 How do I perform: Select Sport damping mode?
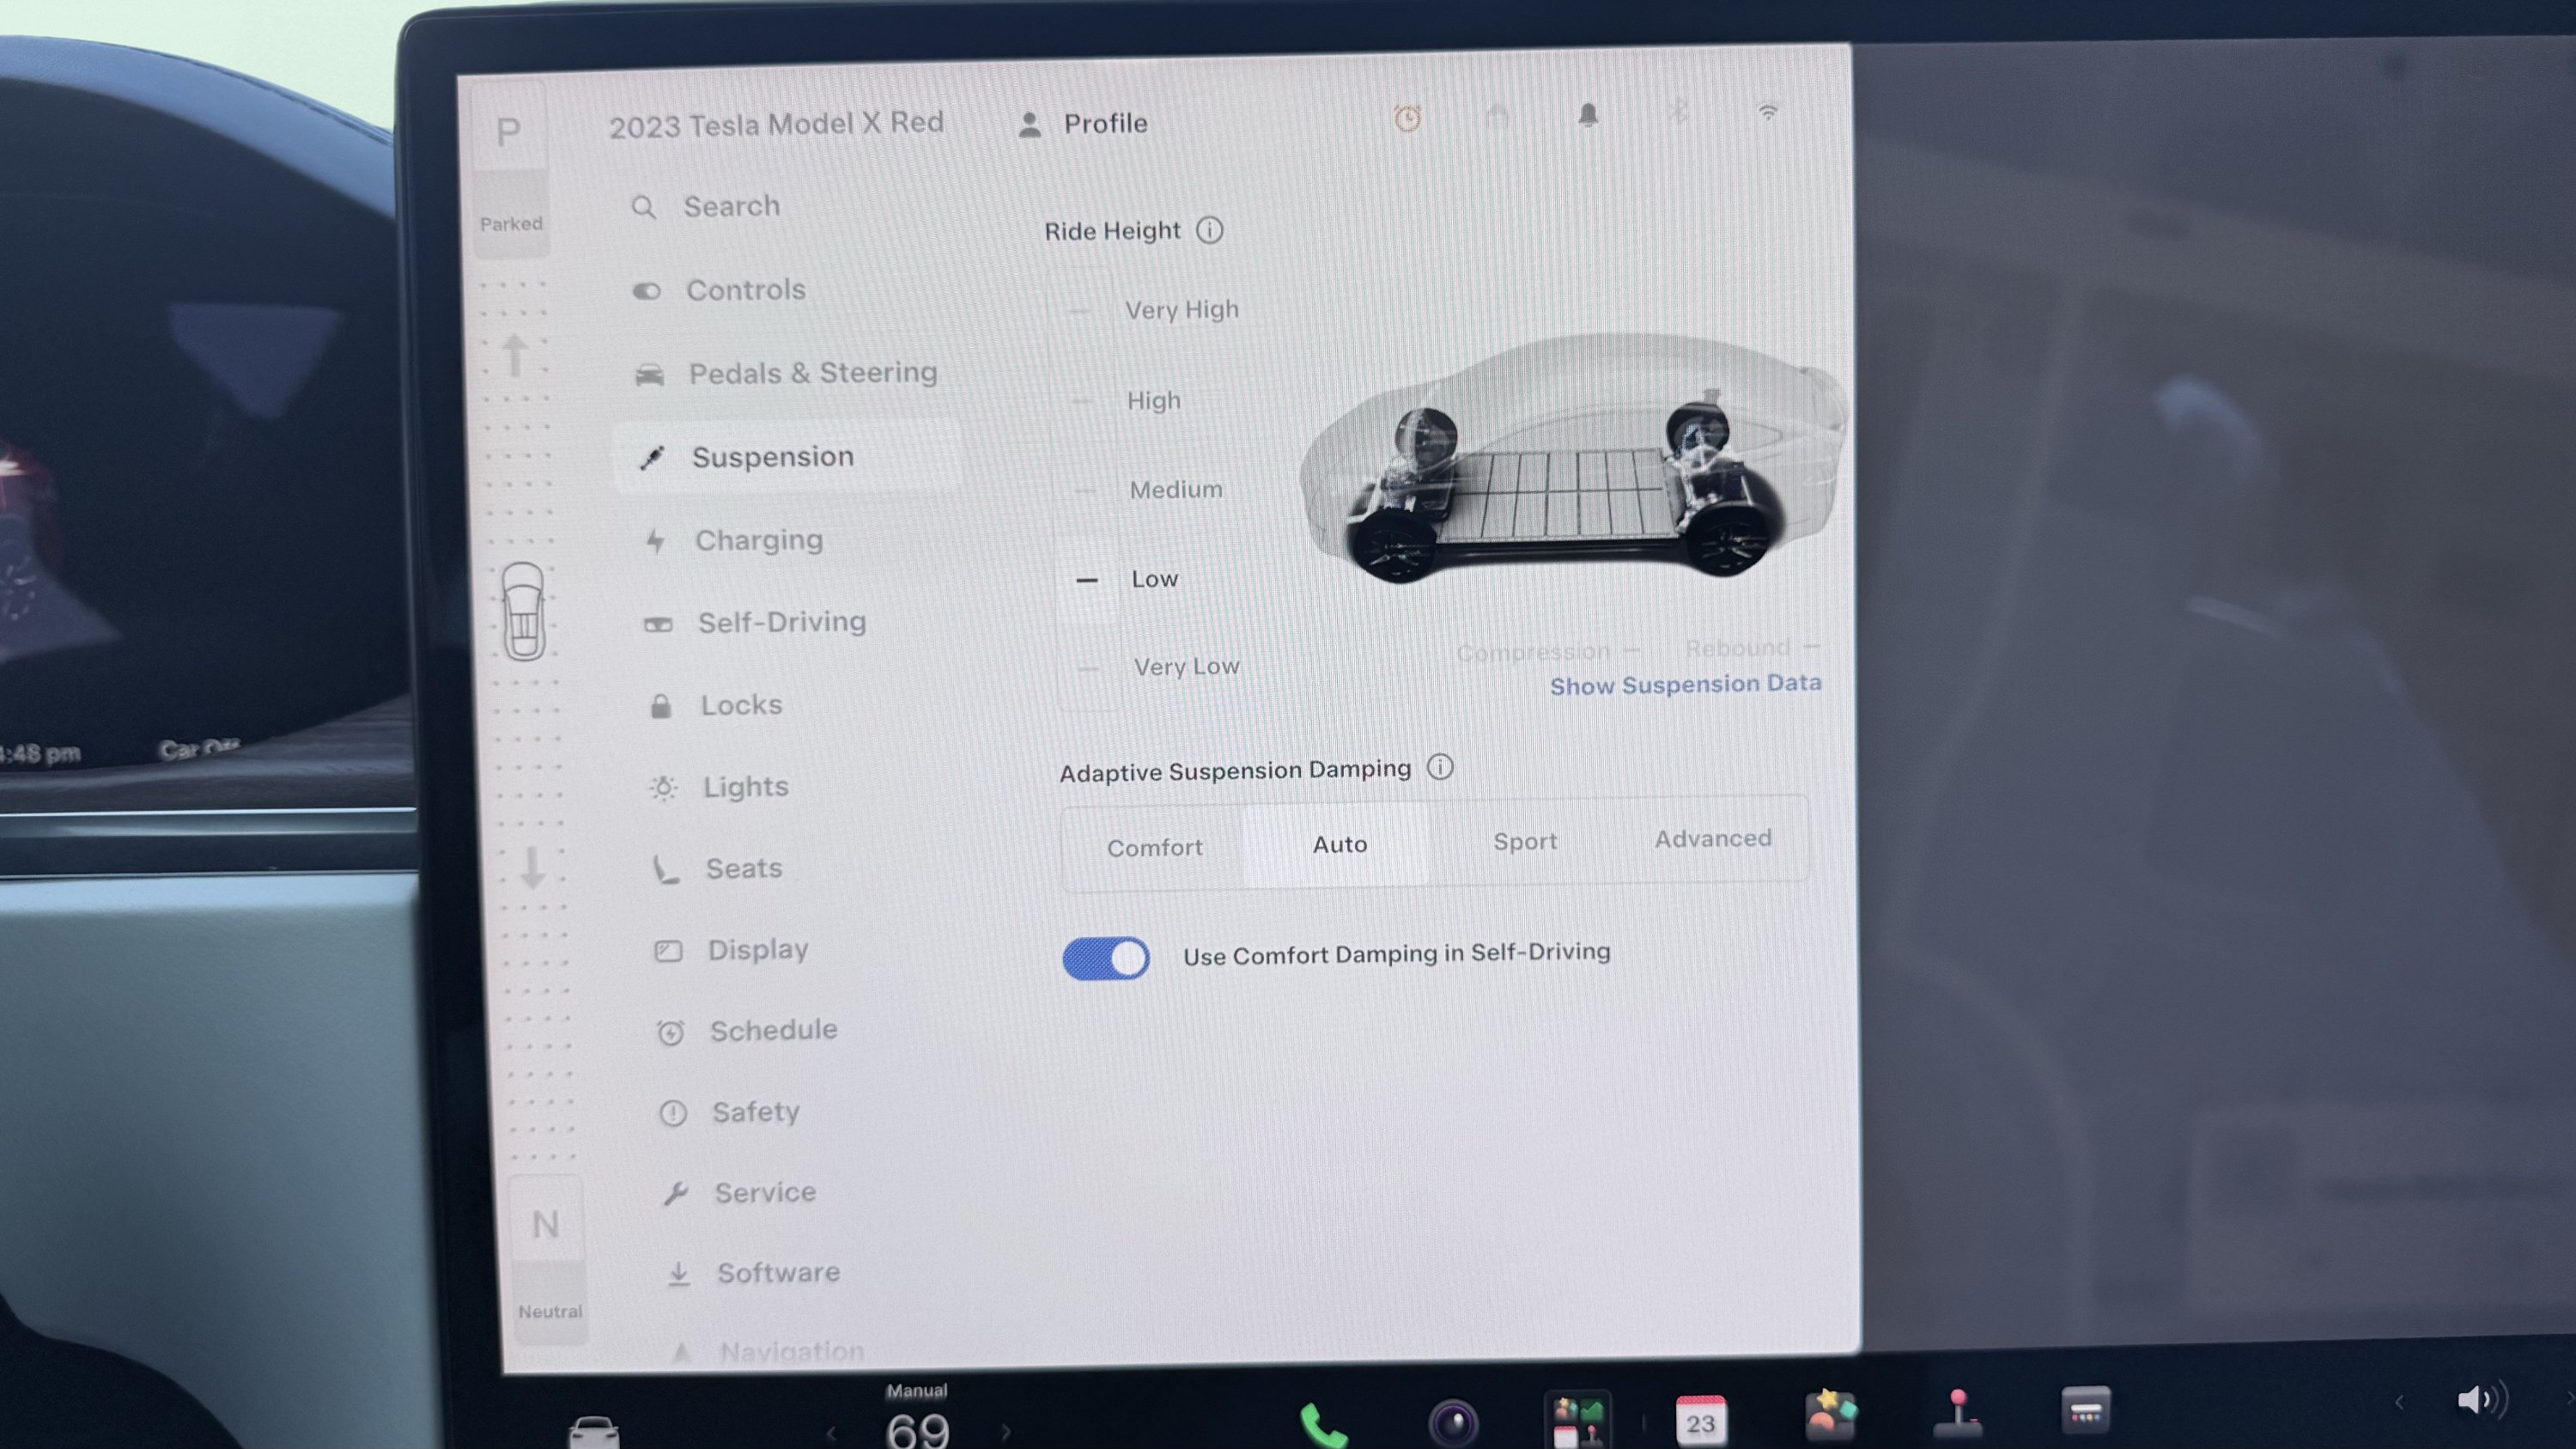[x=1525, y=841]
